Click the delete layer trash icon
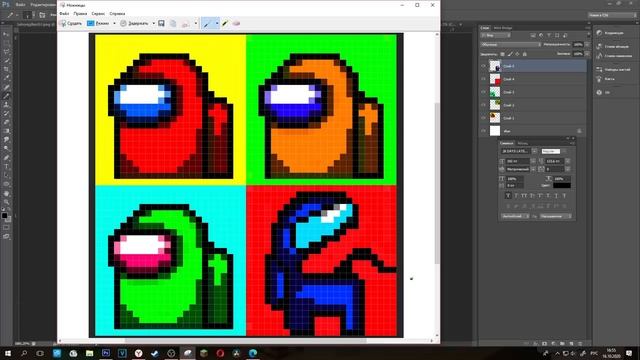 point(580,344)
